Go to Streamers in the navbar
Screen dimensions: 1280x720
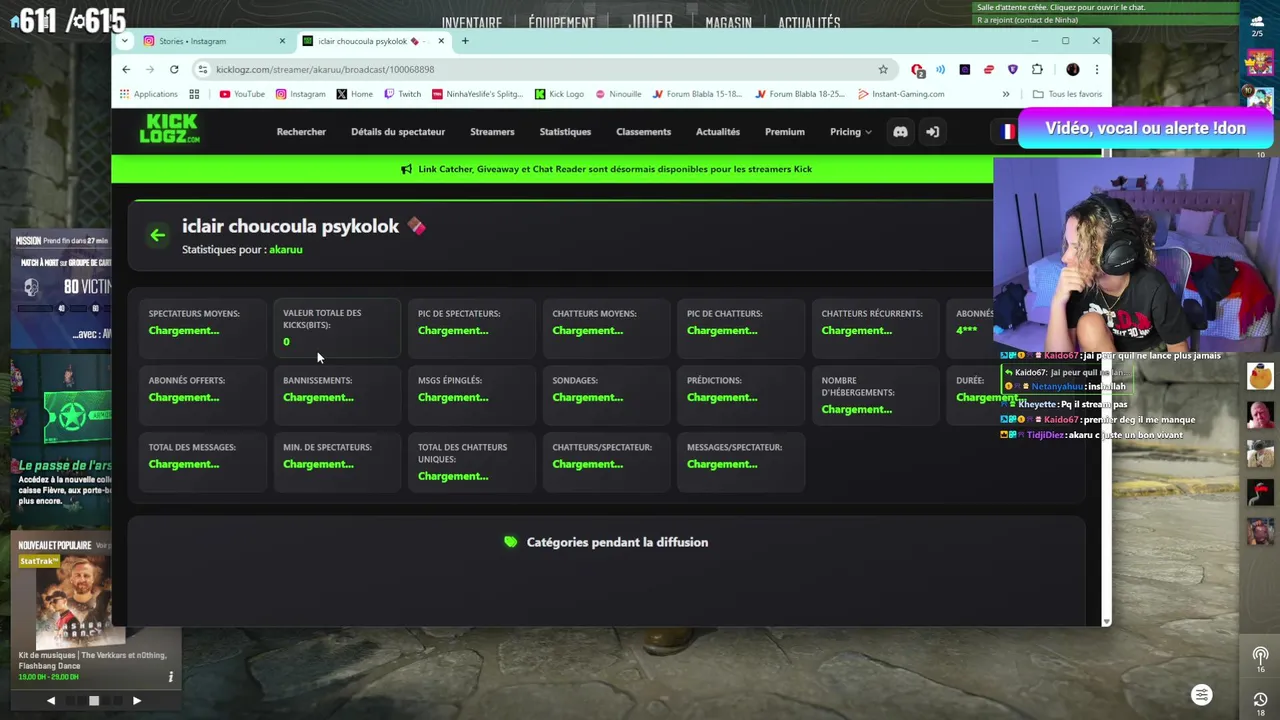coord(492,132)
